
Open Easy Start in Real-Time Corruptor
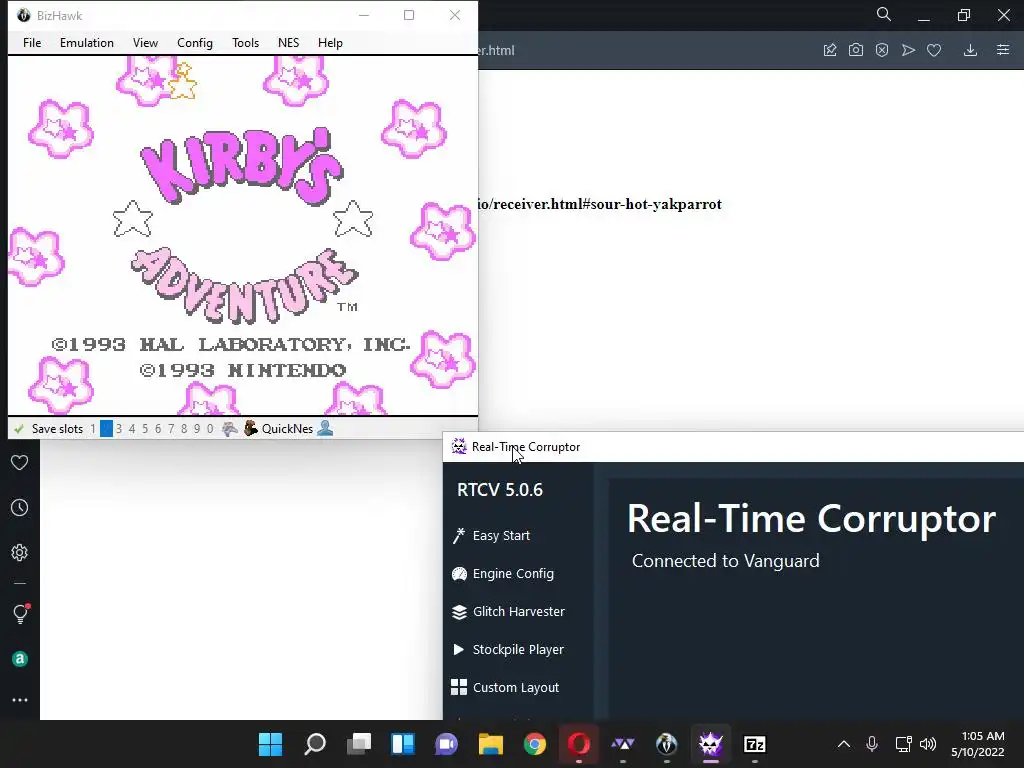501,536
